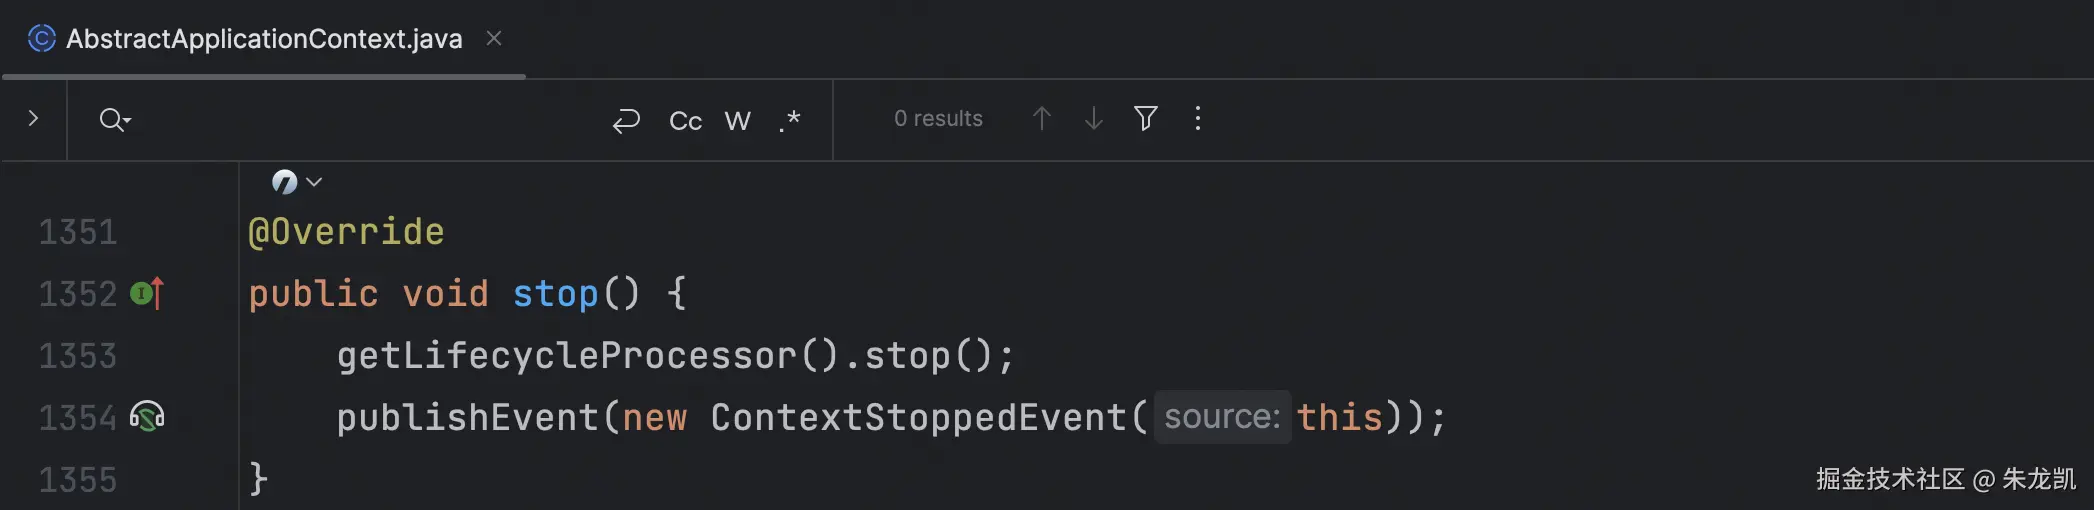Go to previous search occurrence

(1041, 119)
